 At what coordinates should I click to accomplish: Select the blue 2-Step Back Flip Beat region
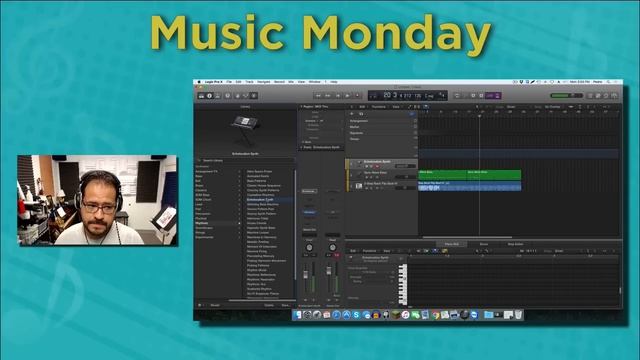pos(469,186)
